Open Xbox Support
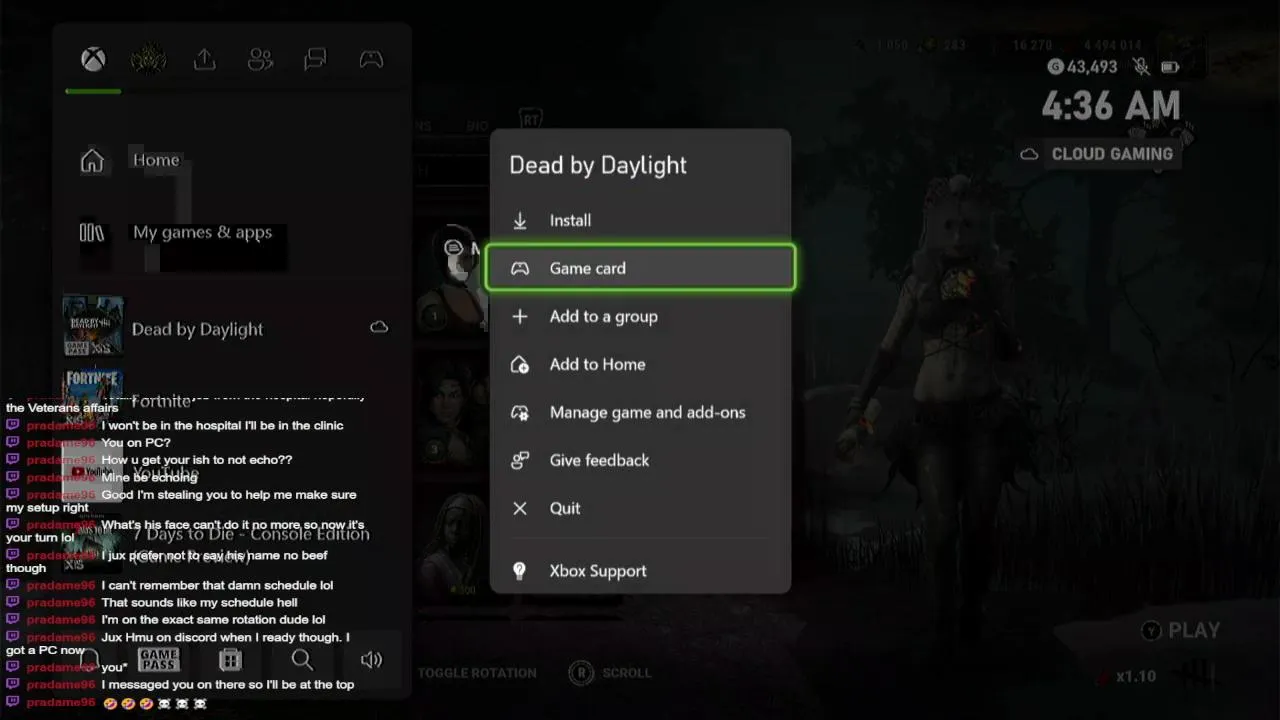Screen dimensions: 1280x720 [x=640, y=571]
